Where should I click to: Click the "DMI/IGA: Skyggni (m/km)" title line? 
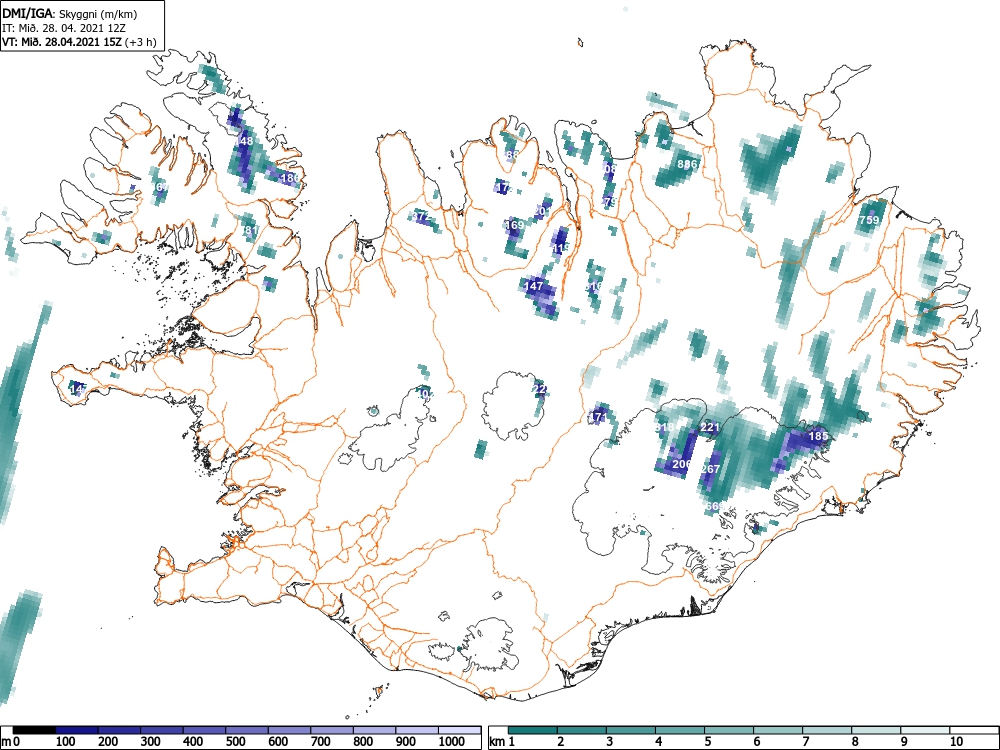pyautogui.click(x=70, y=13)
